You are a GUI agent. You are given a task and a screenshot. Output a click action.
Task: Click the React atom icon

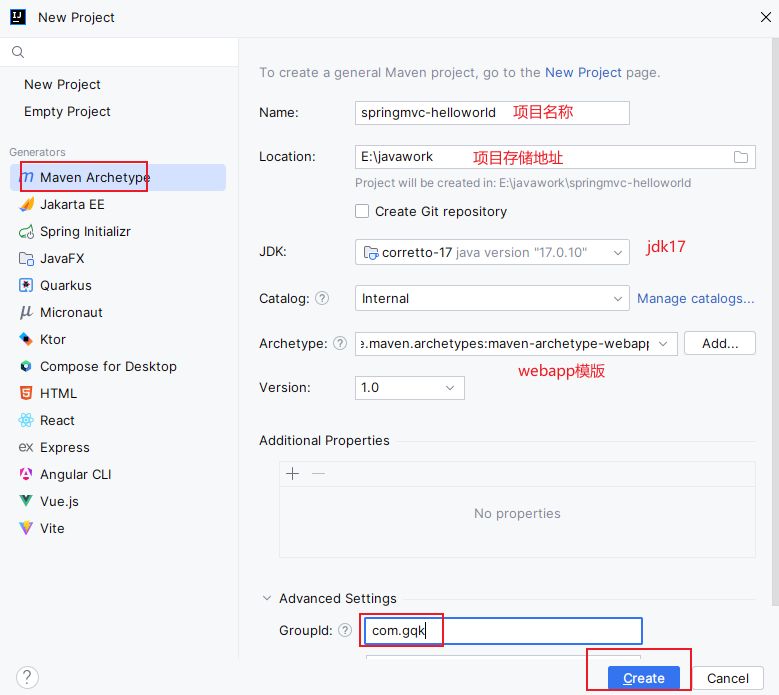point(26,420)
